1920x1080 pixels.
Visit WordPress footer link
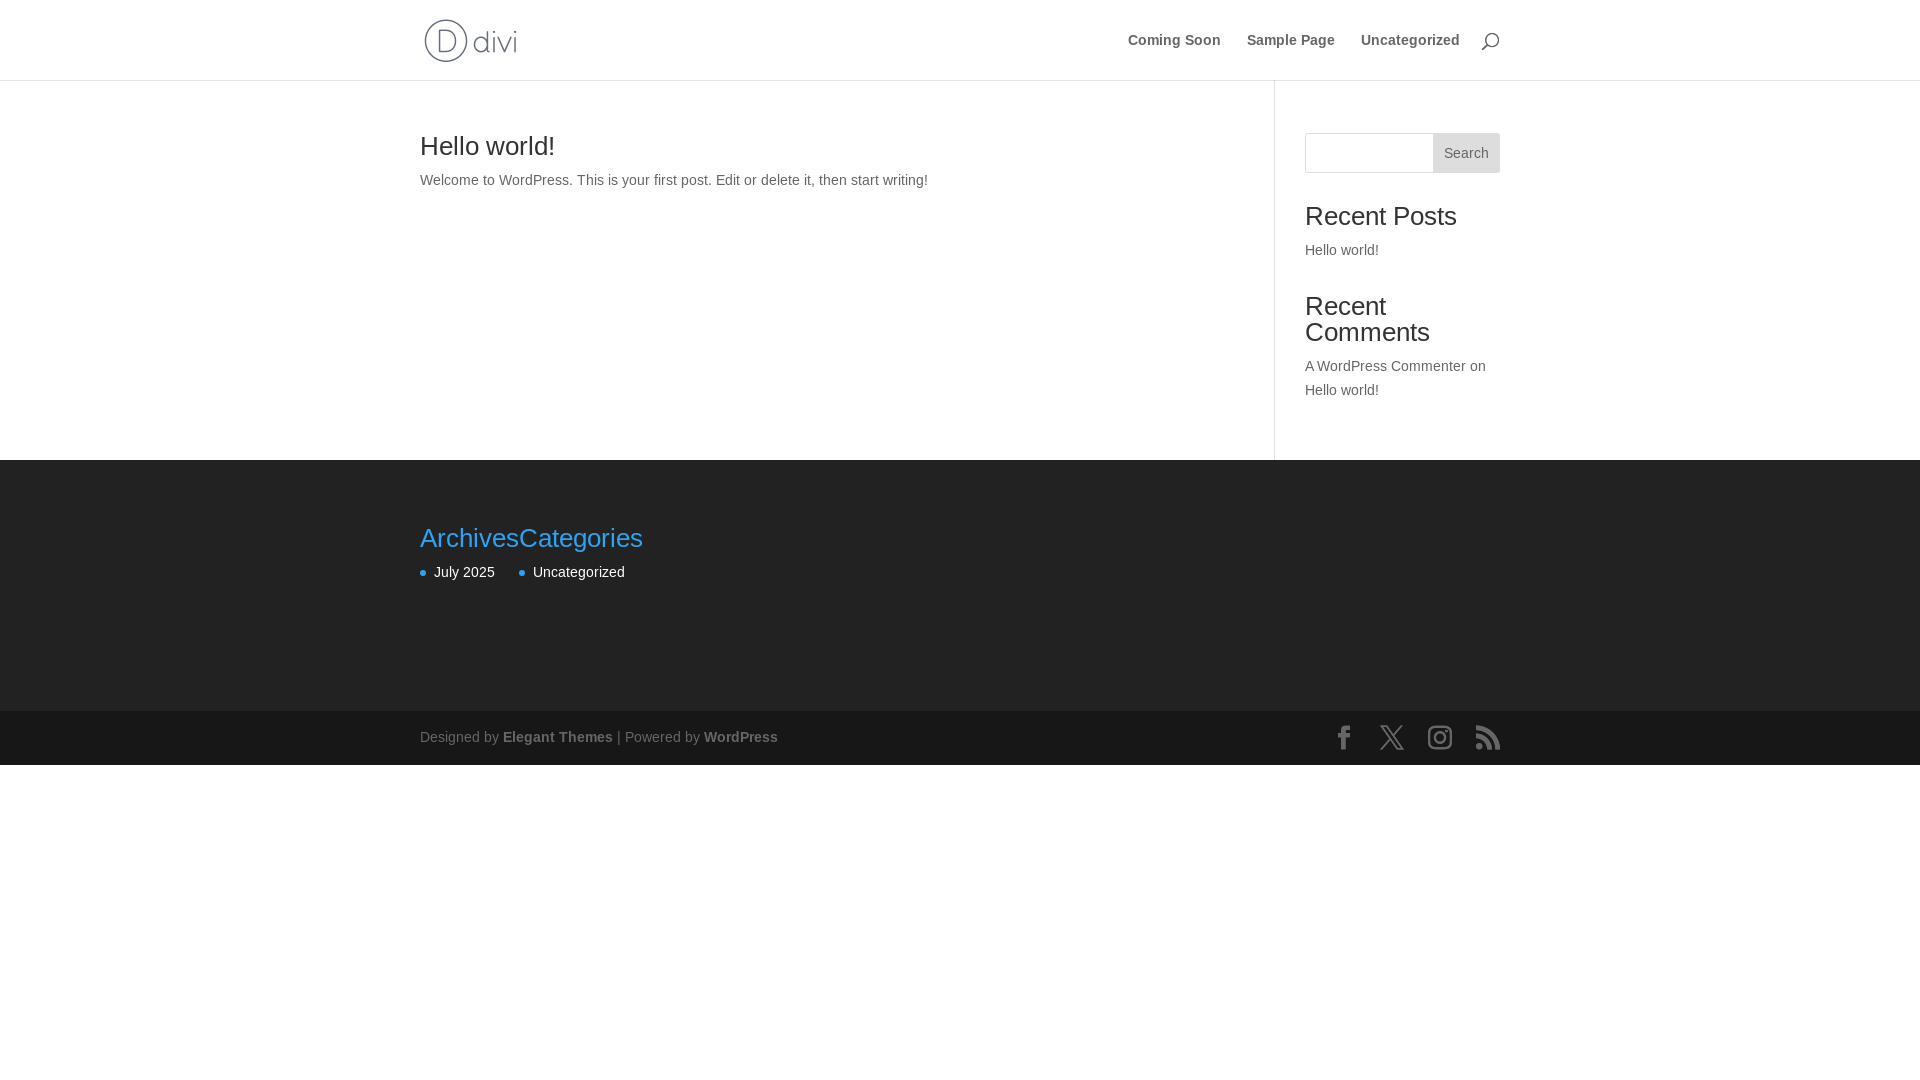741,737
